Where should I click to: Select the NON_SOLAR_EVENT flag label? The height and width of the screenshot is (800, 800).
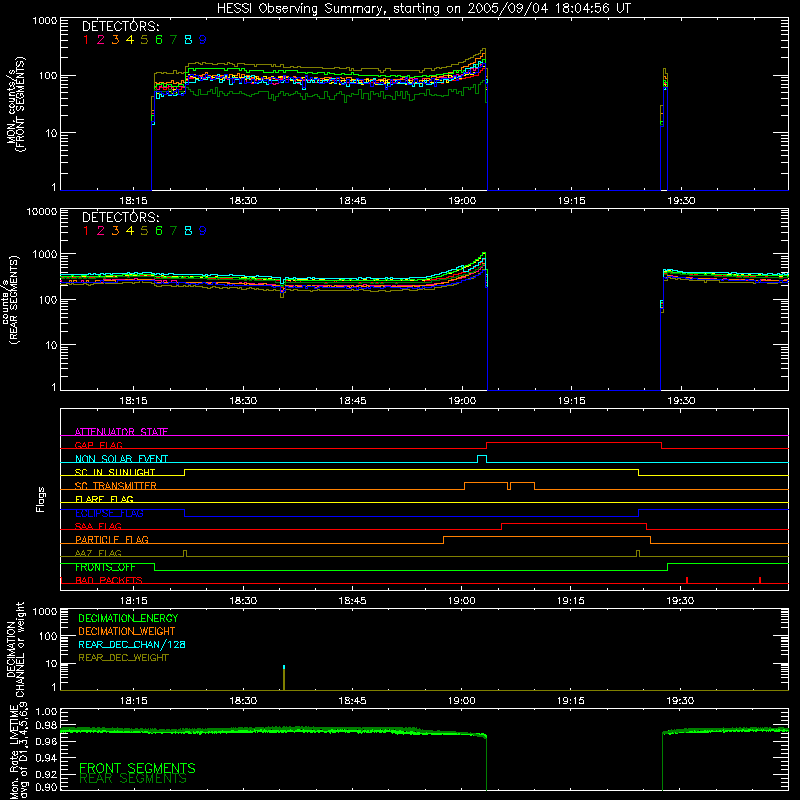point(121,459)
